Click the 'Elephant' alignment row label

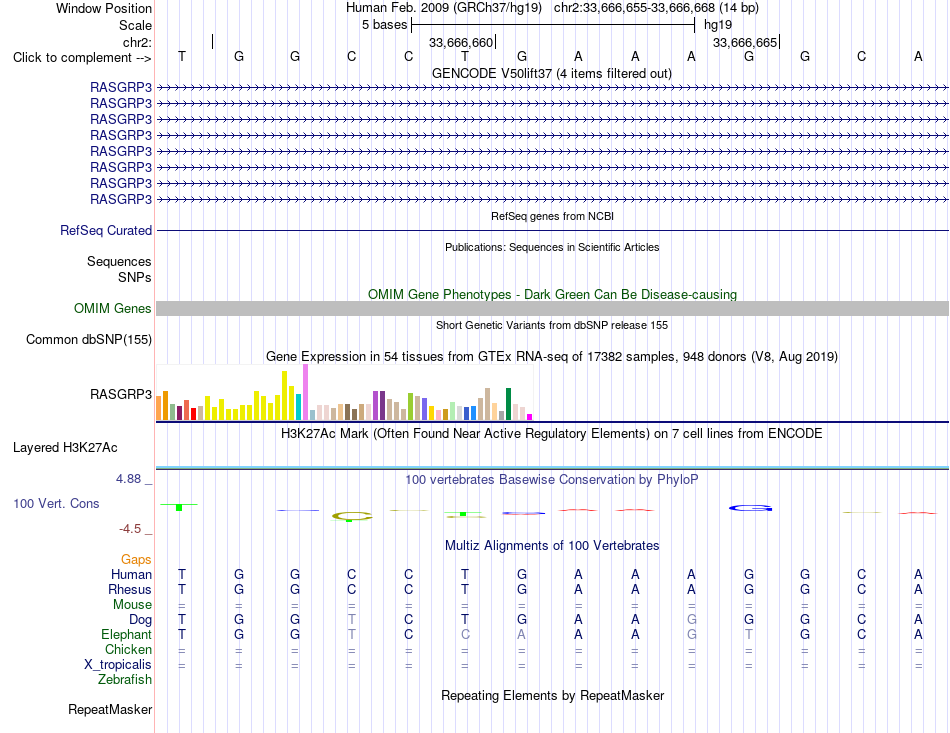click(x=126, y=634)
